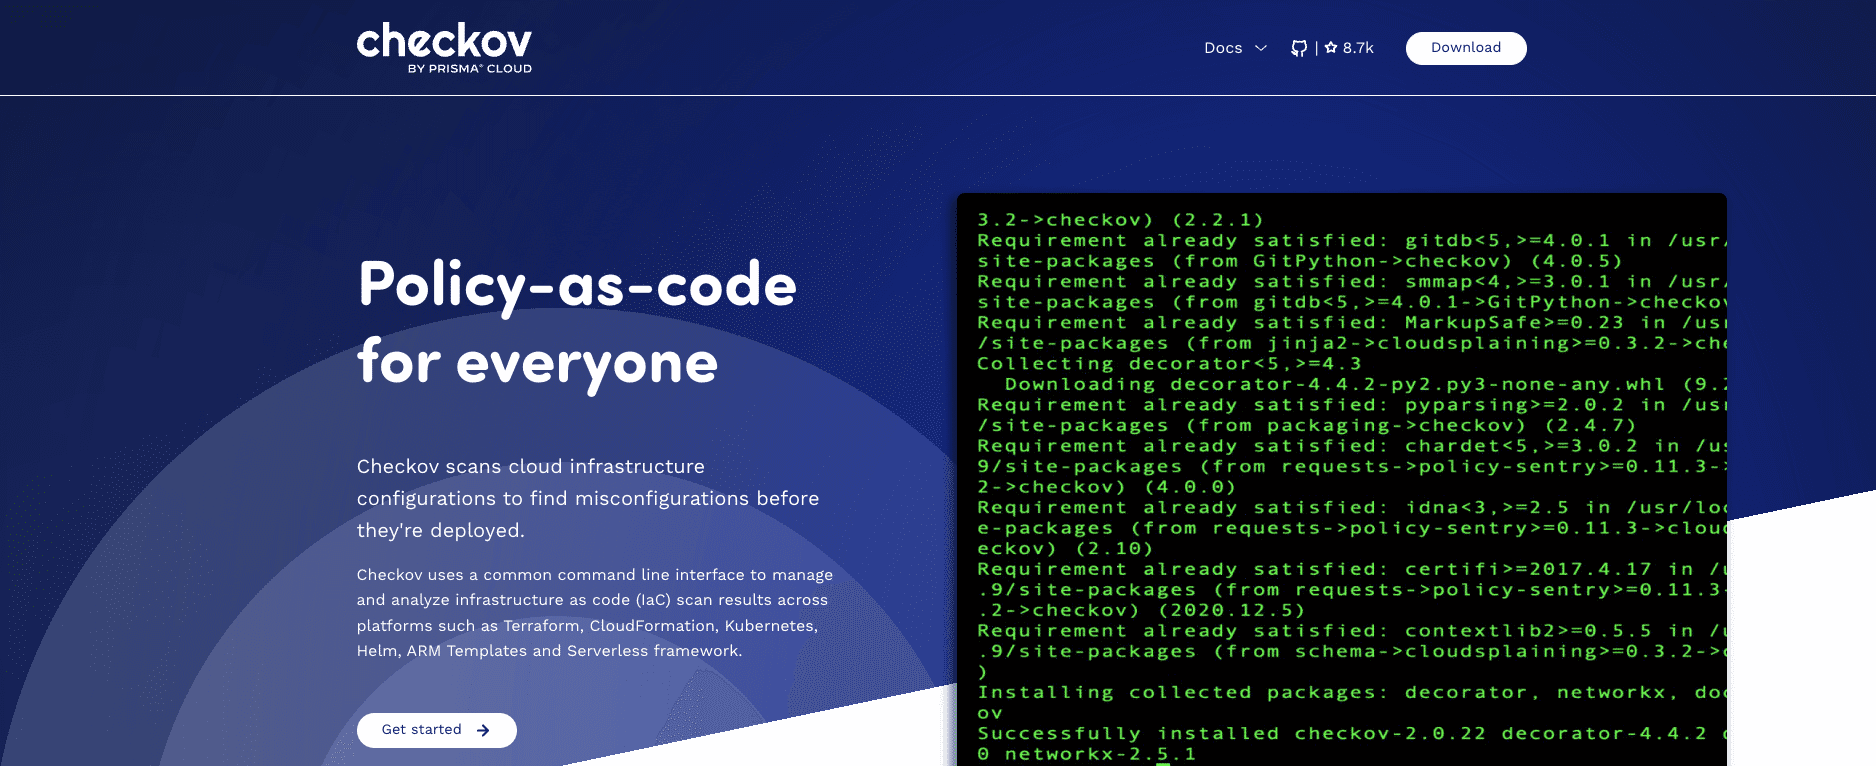Click the arrow icon in Get started
This screenshot has height=766, width=1876.
483,730
